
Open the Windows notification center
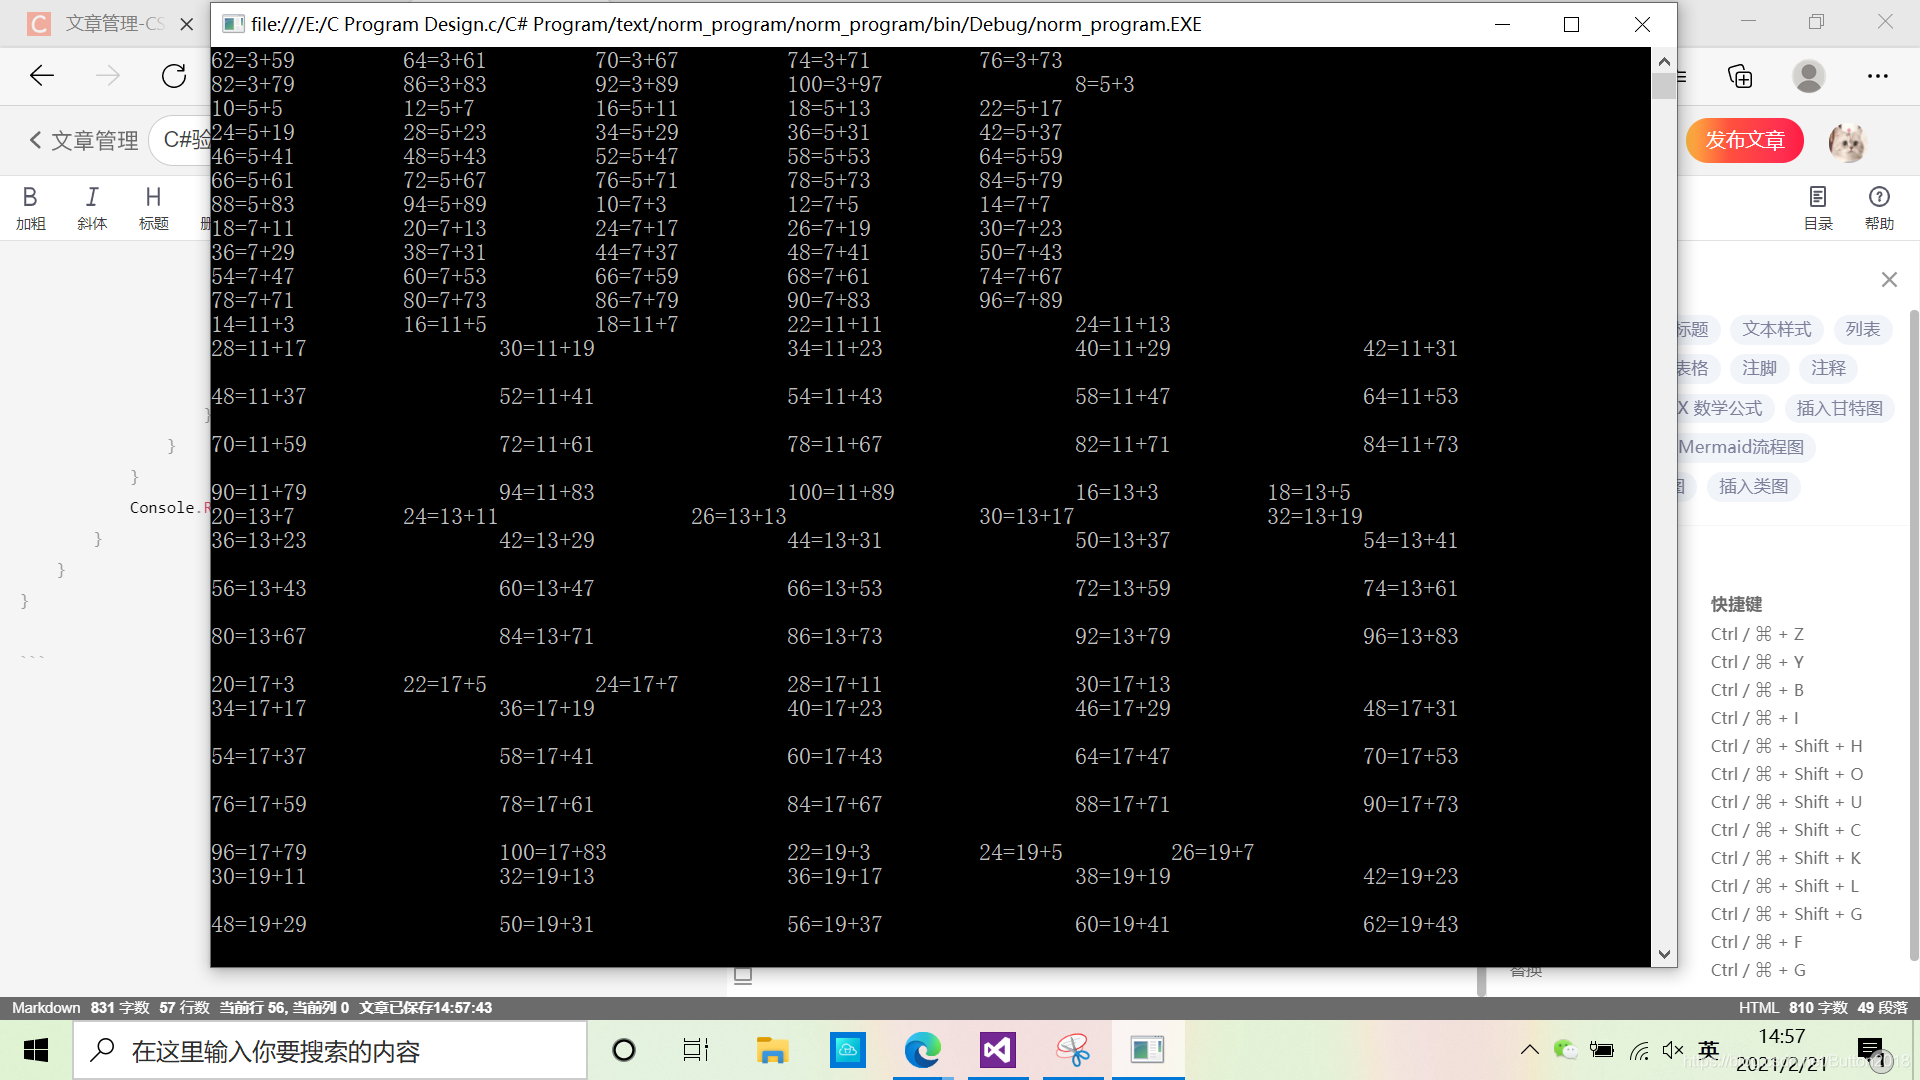(x=1870, y=1050)
